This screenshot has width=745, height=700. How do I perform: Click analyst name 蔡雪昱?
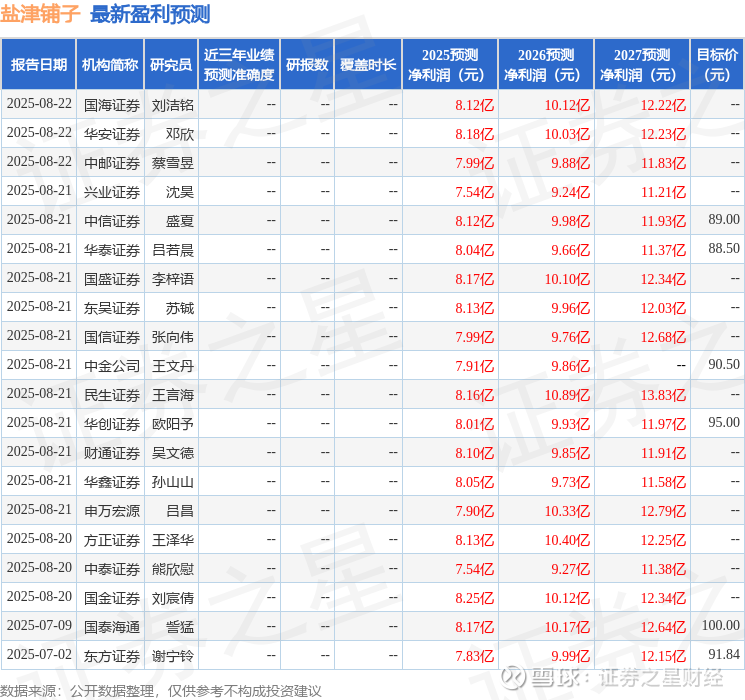pyautogui.click(x=173, y=163)
